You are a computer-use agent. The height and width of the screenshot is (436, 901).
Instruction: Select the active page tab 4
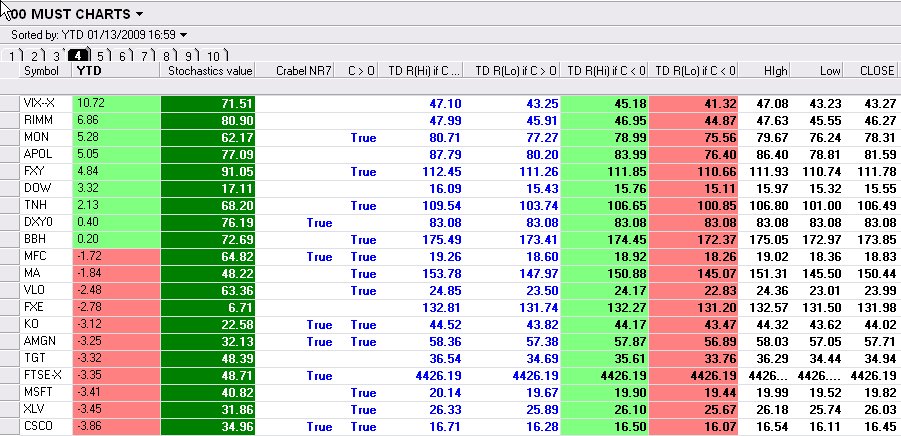78,56
